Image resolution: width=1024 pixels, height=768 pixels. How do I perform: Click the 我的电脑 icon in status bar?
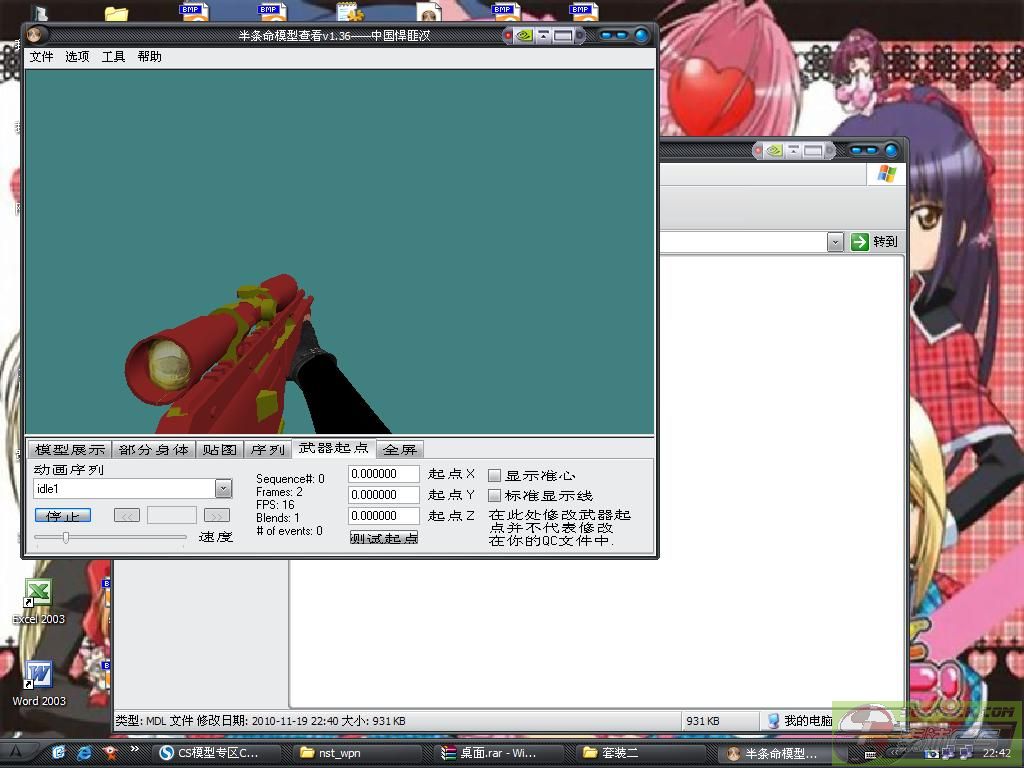(774, 721)
